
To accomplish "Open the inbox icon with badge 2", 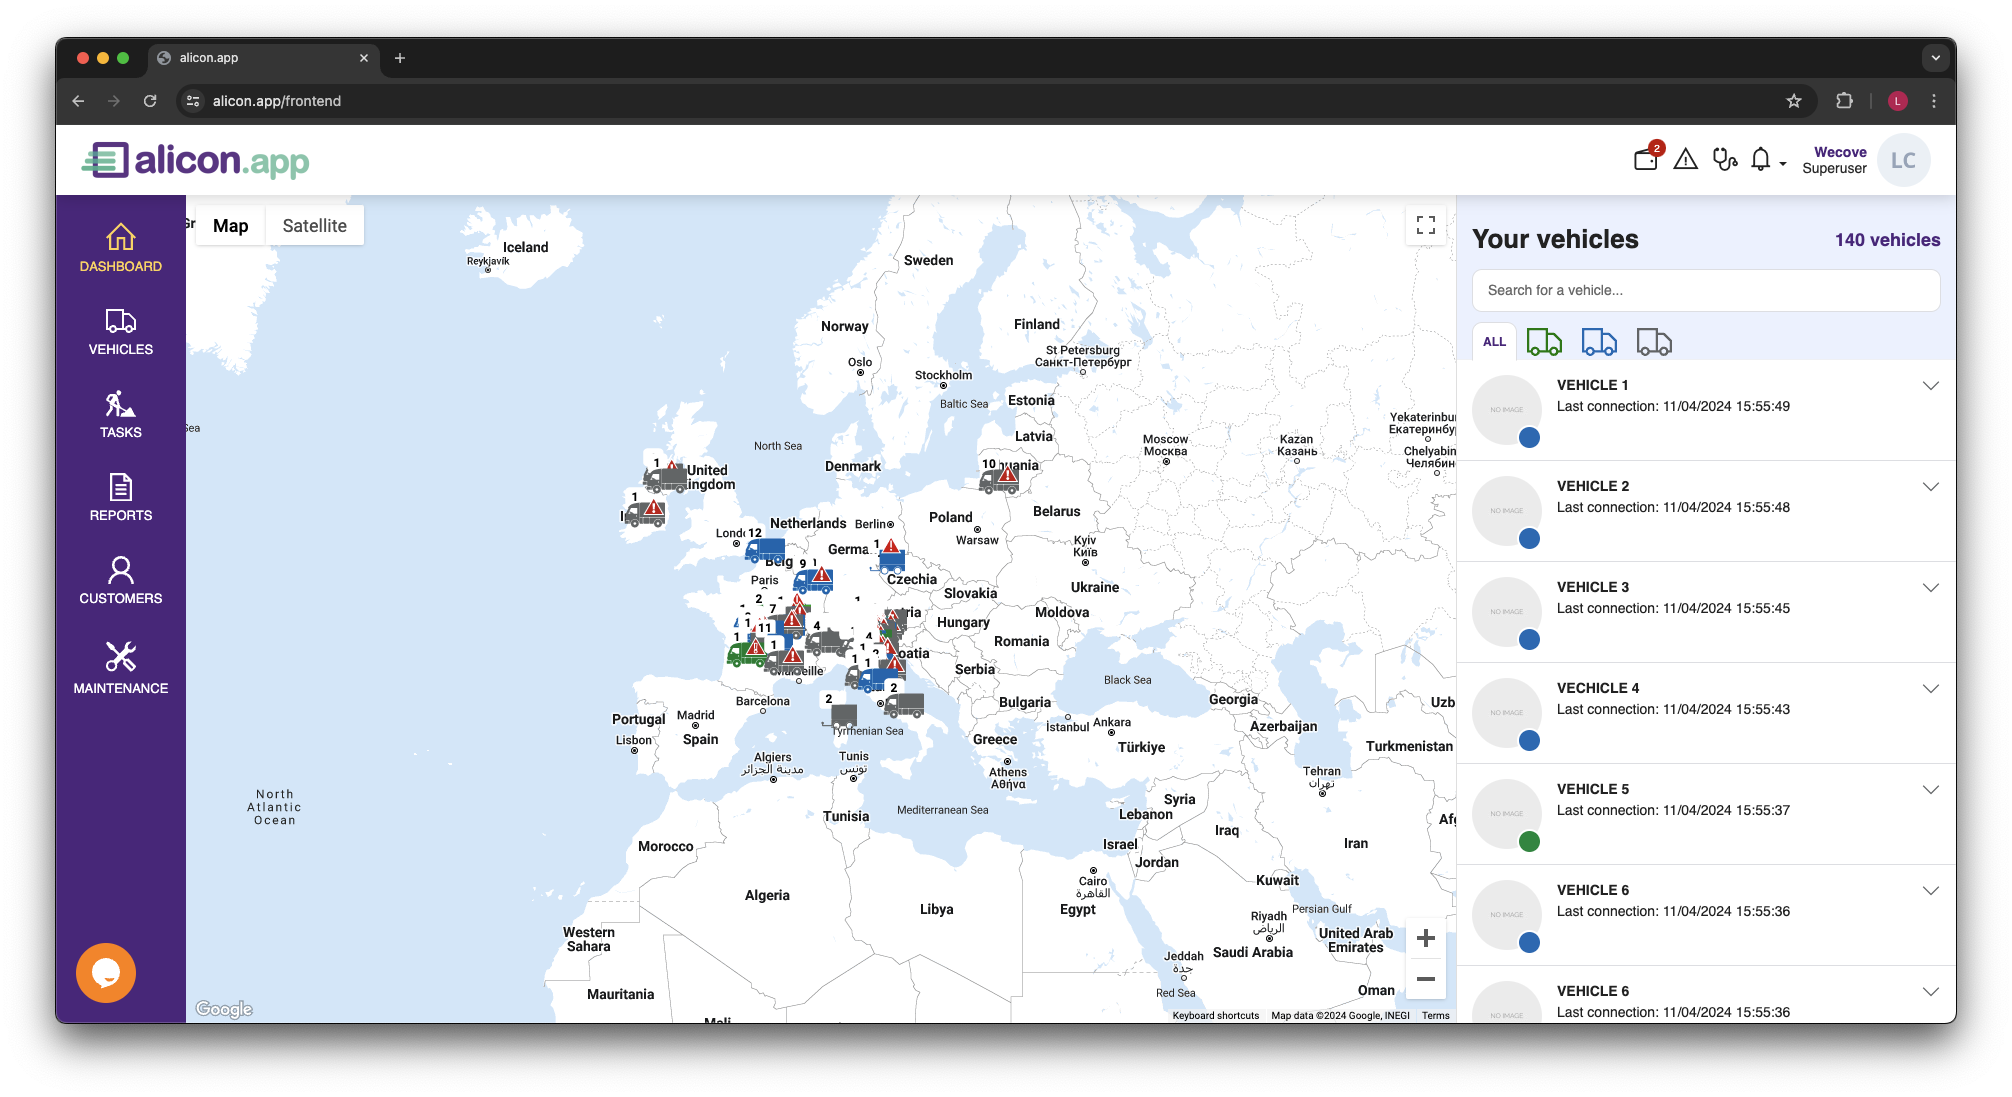I will click(1647, 157).
